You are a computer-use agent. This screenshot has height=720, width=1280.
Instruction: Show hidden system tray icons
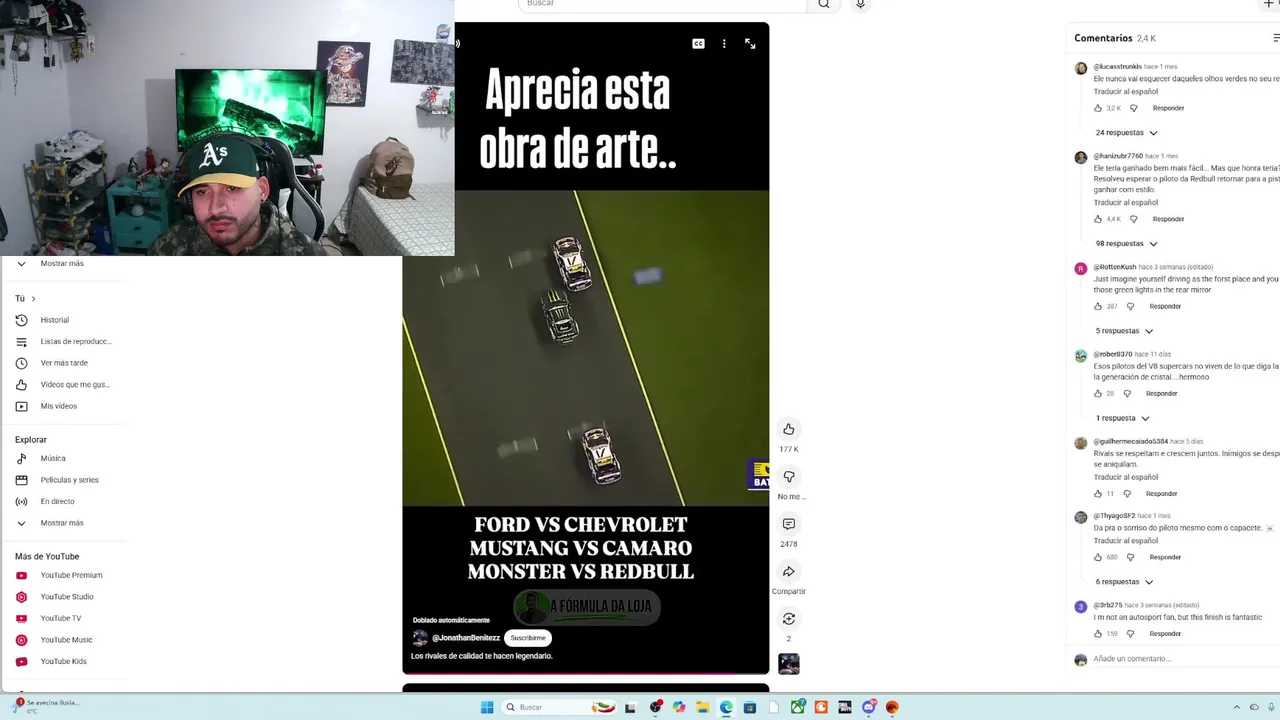pos(1237,707)
